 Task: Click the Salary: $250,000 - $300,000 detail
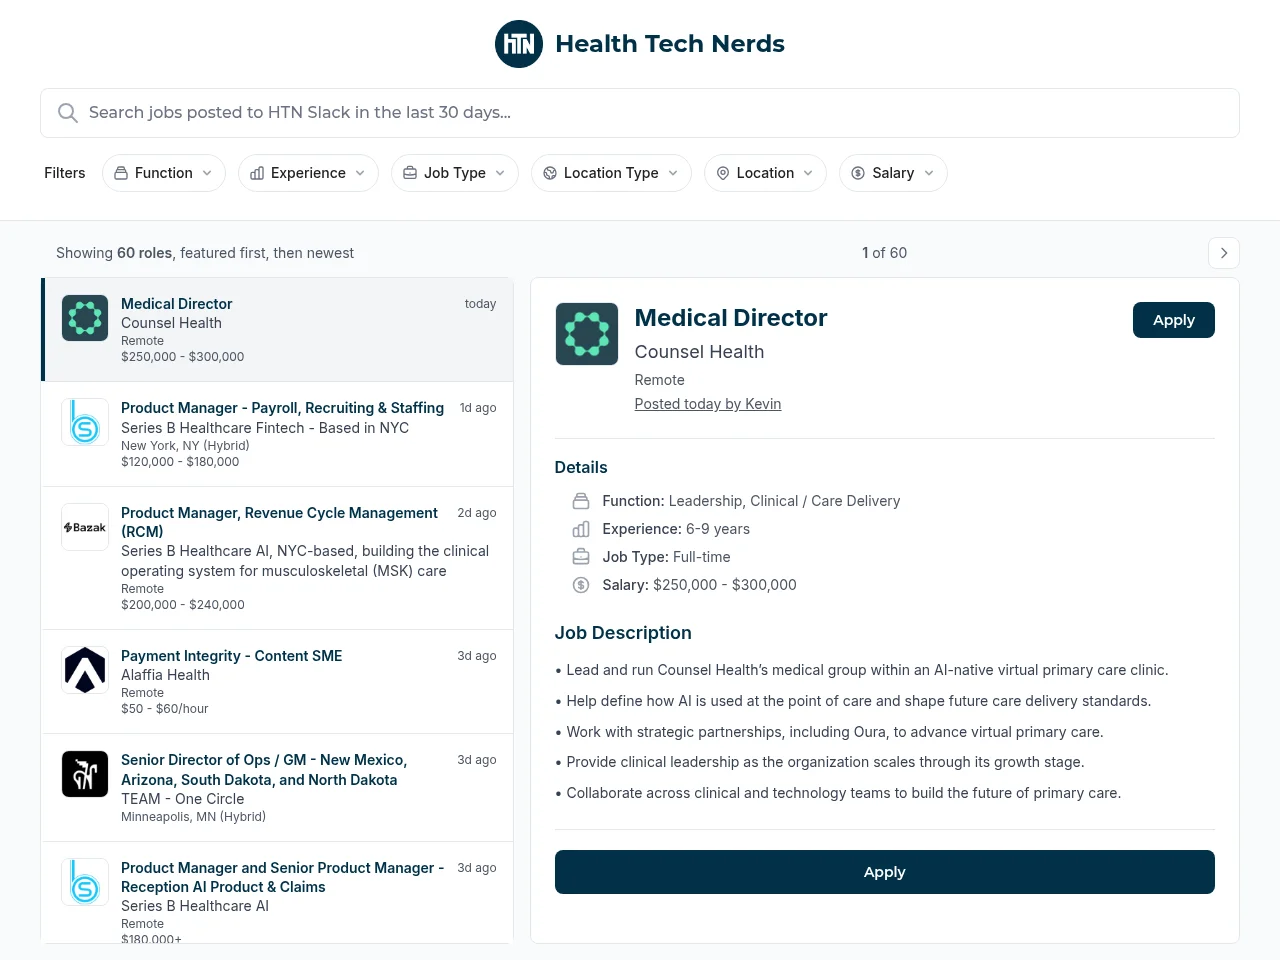699,585
